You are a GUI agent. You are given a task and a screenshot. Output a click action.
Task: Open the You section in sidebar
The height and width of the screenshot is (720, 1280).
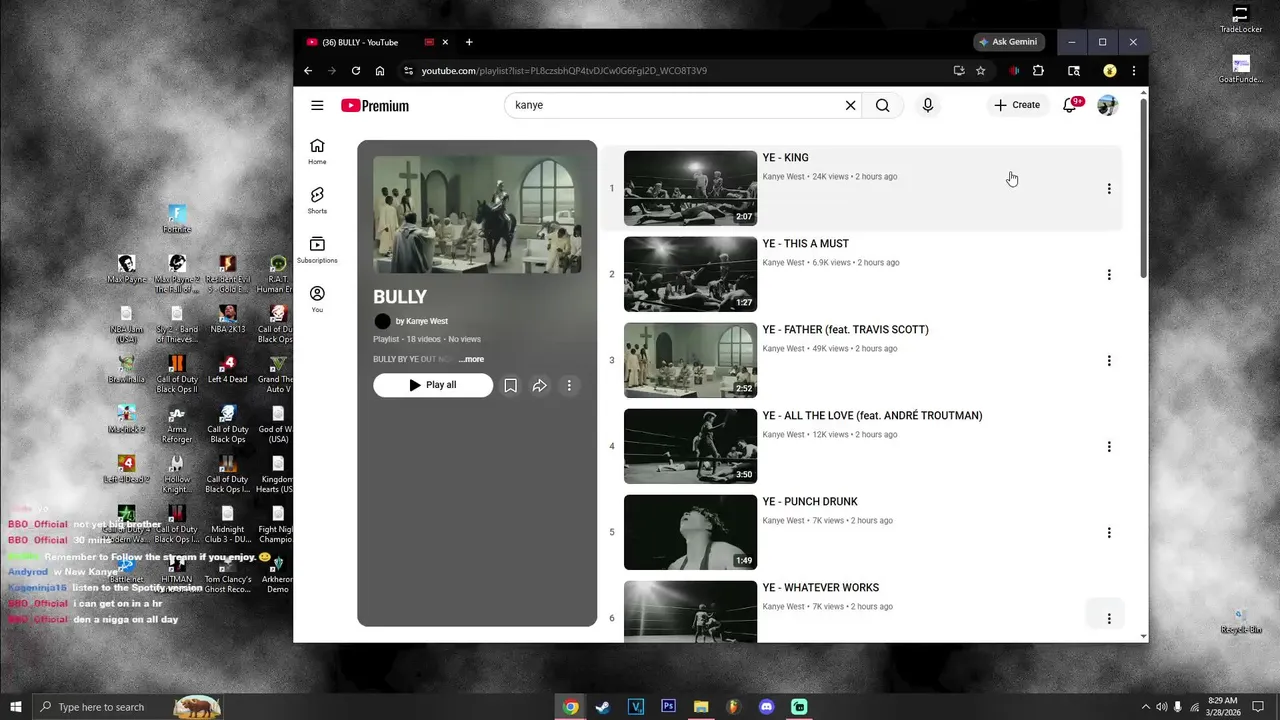tap(317, 299)
